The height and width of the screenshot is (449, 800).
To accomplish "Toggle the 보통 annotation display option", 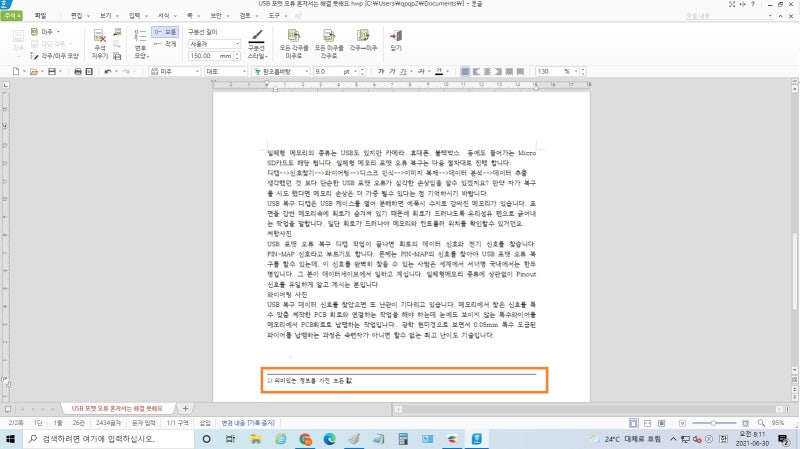I will pos(165,32).
